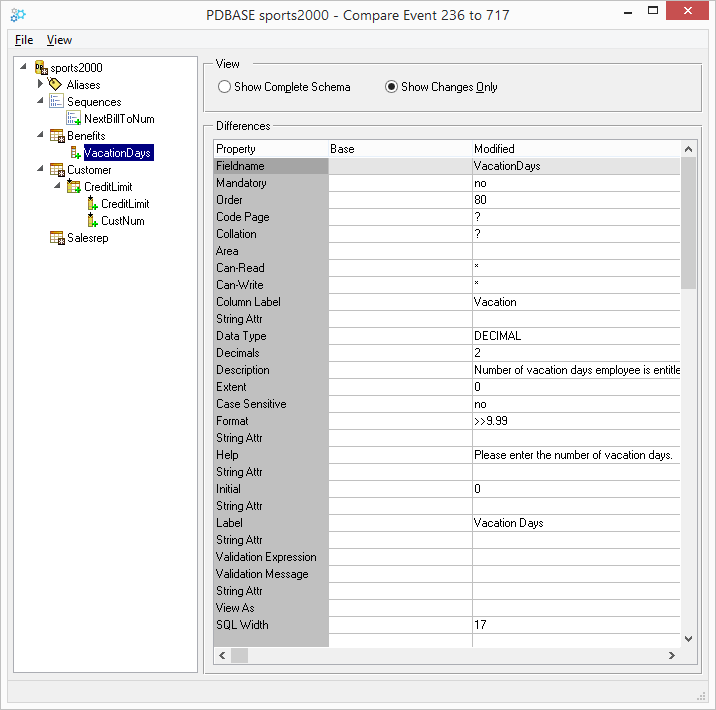Click the Format value >>9.99

point(491,421)
